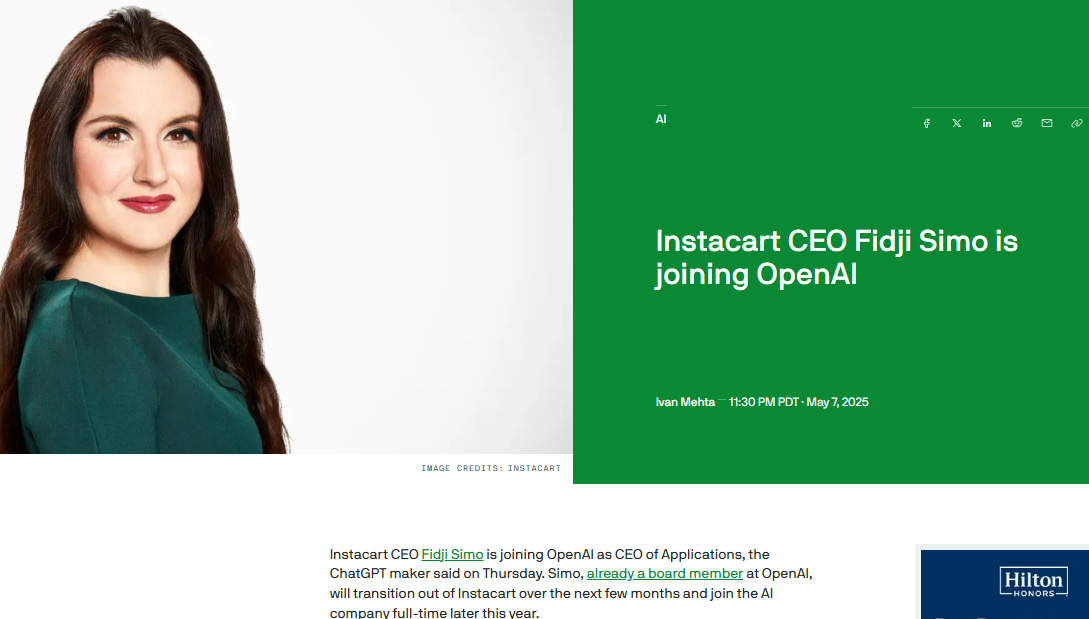Click the 'Image Credits: Instacart' caption
This screenshot has width=1089, height=619.
[x=490, y=468]
